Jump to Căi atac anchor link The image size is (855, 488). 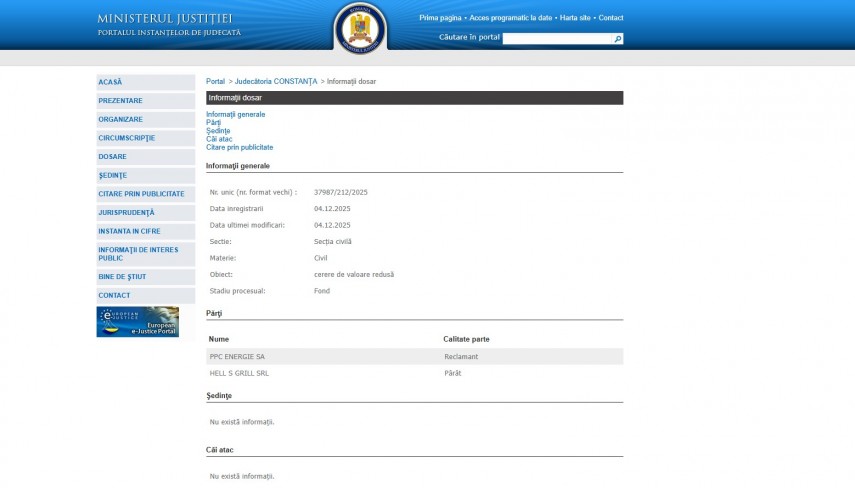(219, 139)
